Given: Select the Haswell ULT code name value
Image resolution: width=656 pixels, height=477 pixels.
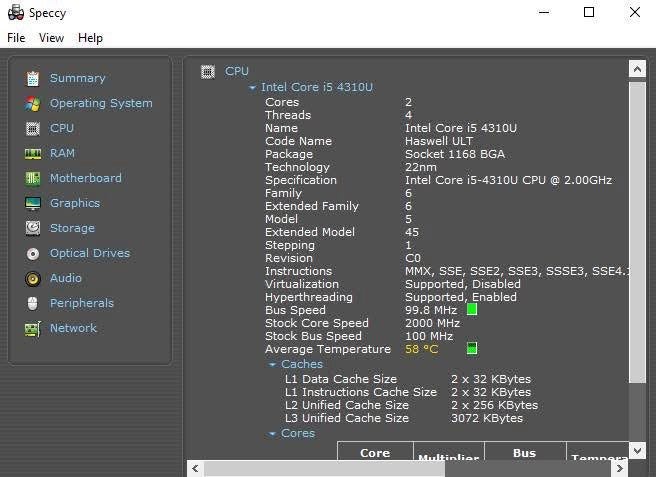Looking at the screenshot, I should pos(439,141).
